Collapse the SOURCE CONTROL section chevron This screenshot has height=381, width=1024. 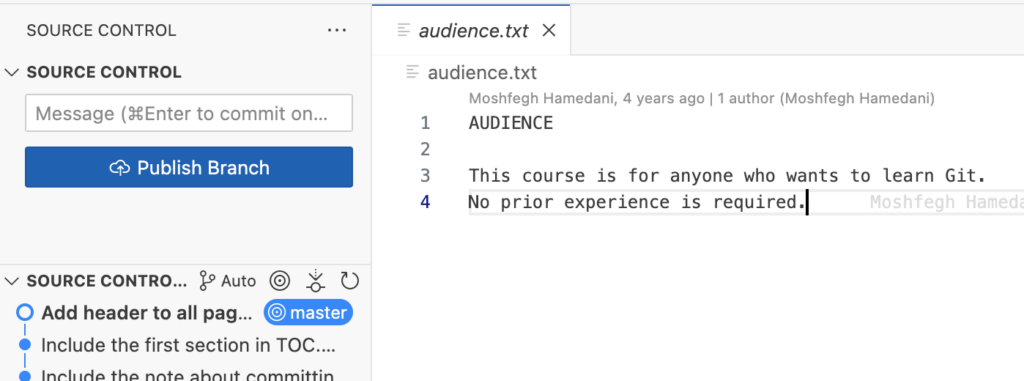pyautogui.click(x=12, y=72)
